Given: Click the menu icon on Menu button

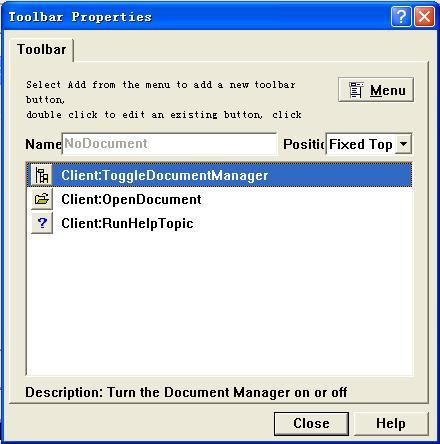Looking at the screenshot, I should point(356,90).
